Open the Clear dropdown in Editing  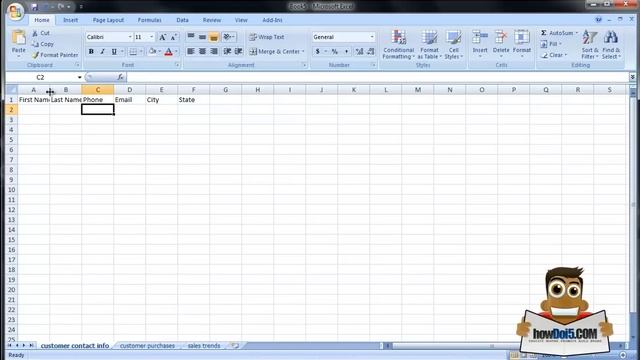[x=554, y=55]
